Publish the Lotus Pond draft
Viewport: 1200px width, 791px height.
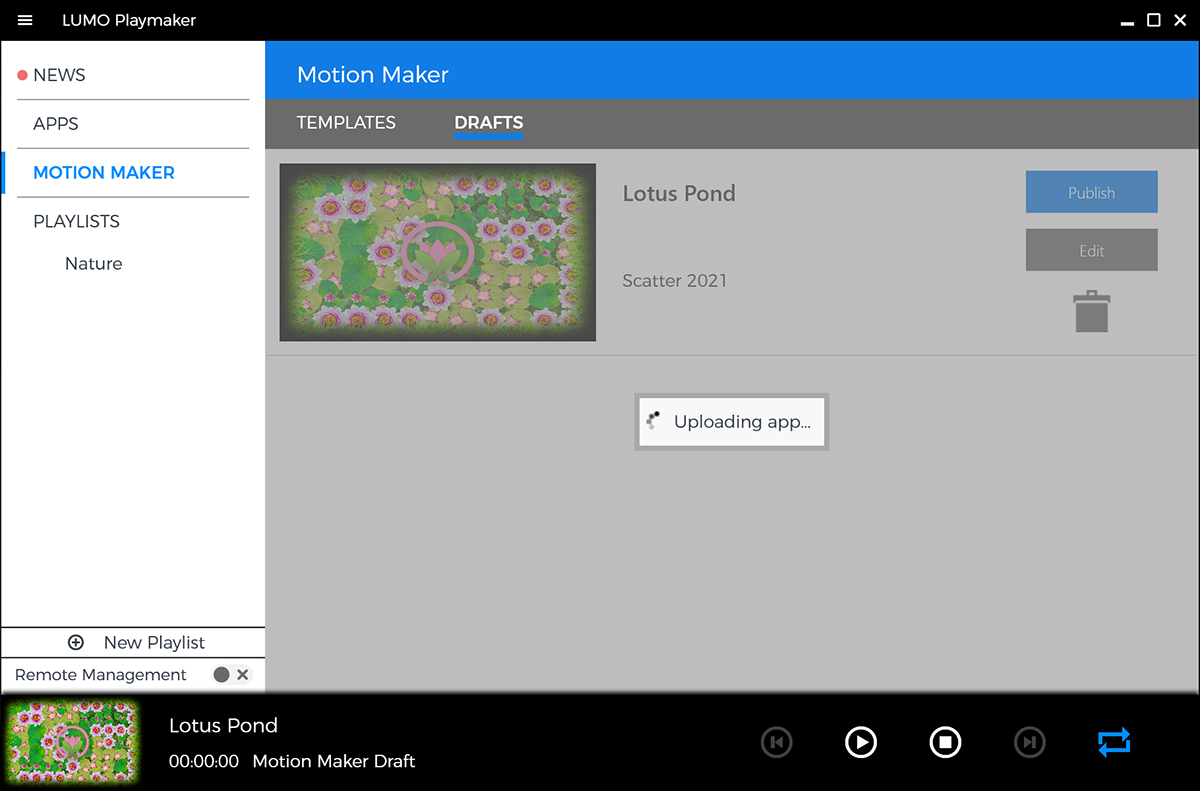pyautogui.click(x=1091, y=193)
